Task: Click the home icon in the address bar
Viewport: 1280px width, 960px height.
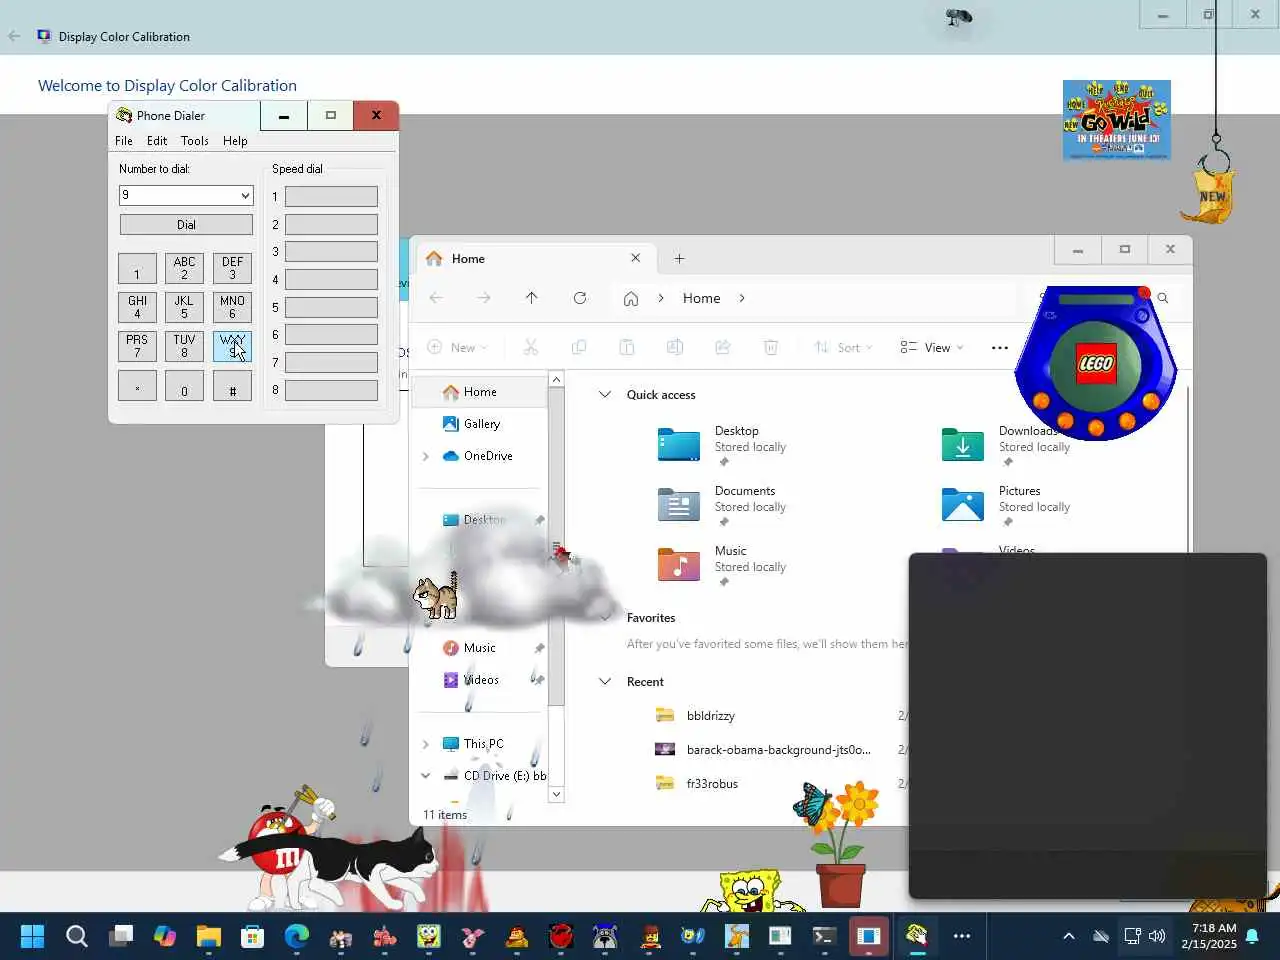Action: [x=631, y=298]
